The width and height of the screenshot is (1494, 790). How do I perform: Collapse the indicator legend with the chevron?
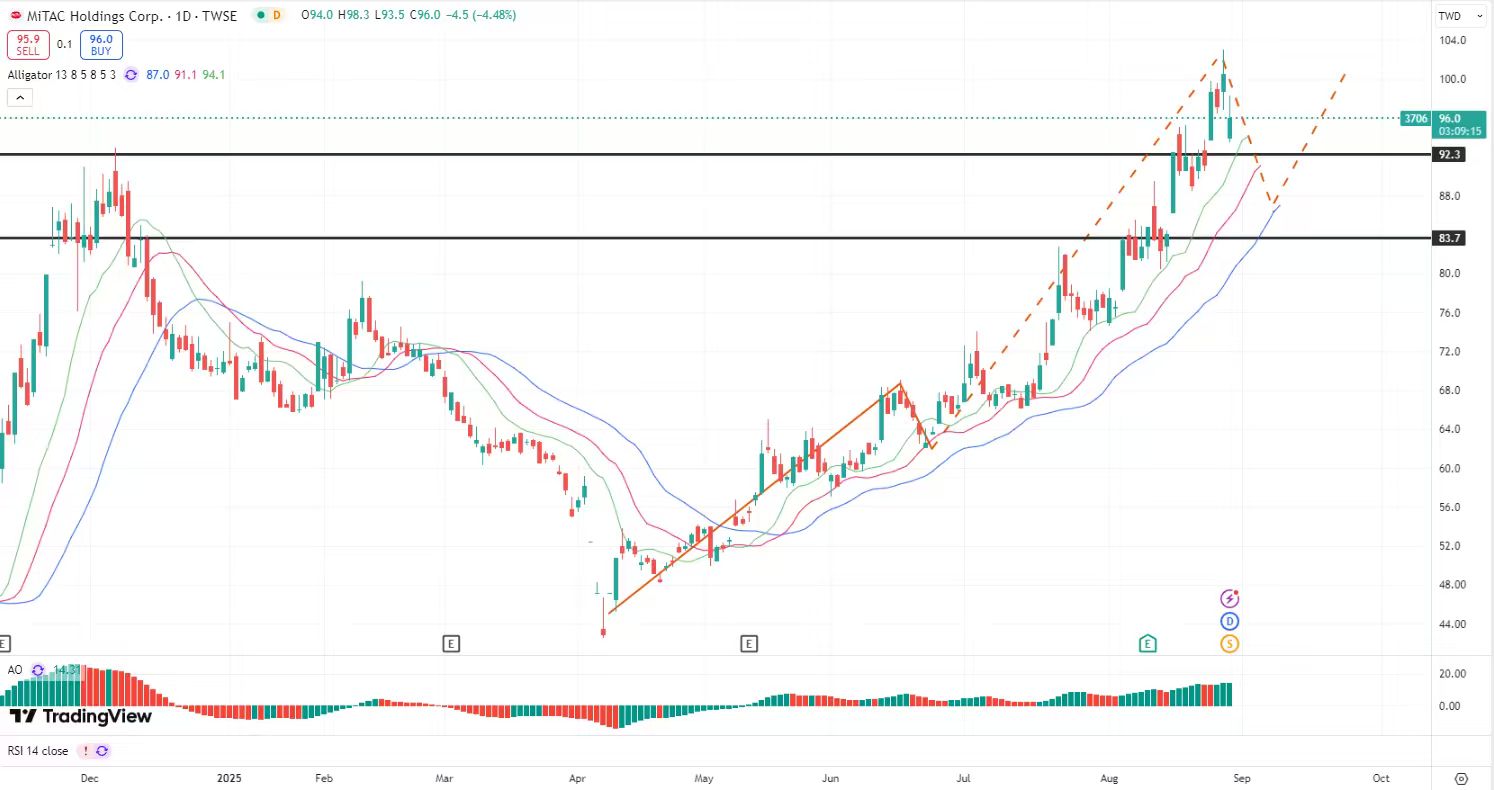(19, 97)
